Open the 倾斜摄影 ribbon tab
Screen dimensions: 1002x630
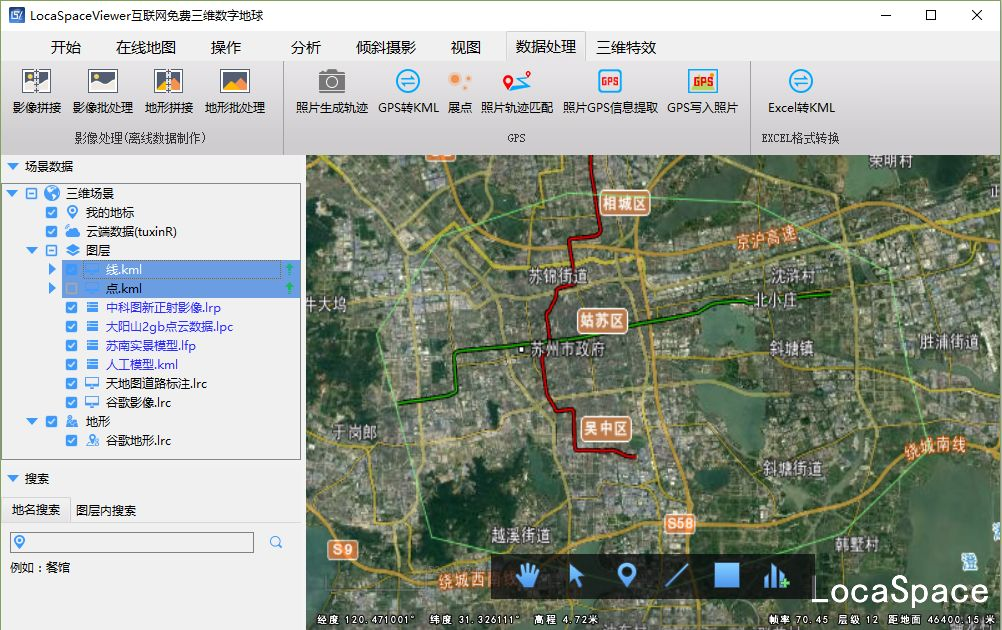[x=386, y=47]
